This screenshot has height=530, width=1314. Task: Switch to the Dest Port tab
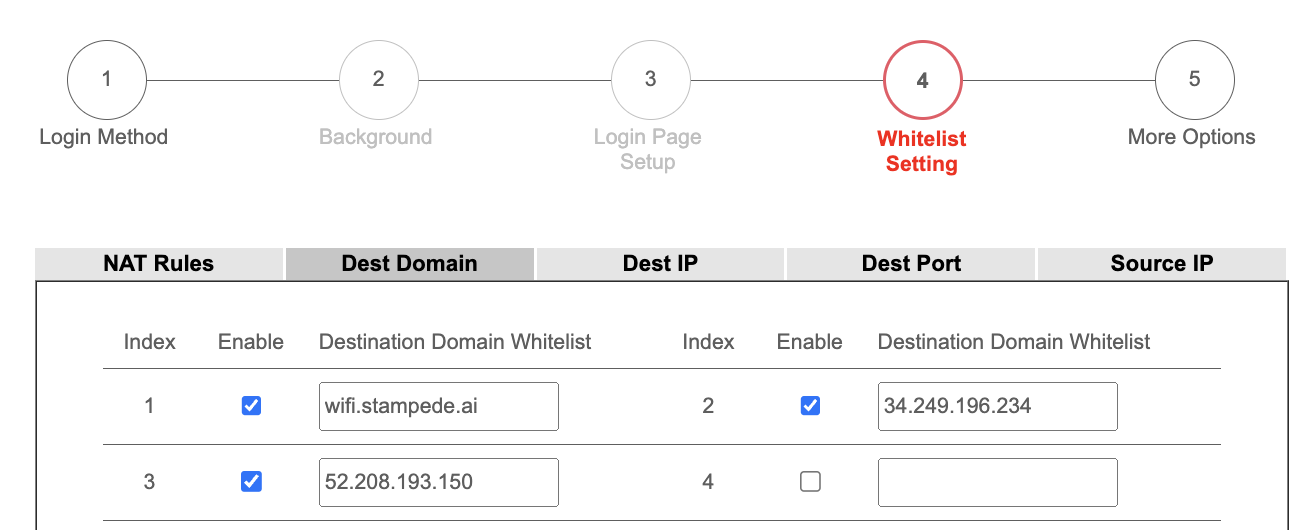coord(911,264)
